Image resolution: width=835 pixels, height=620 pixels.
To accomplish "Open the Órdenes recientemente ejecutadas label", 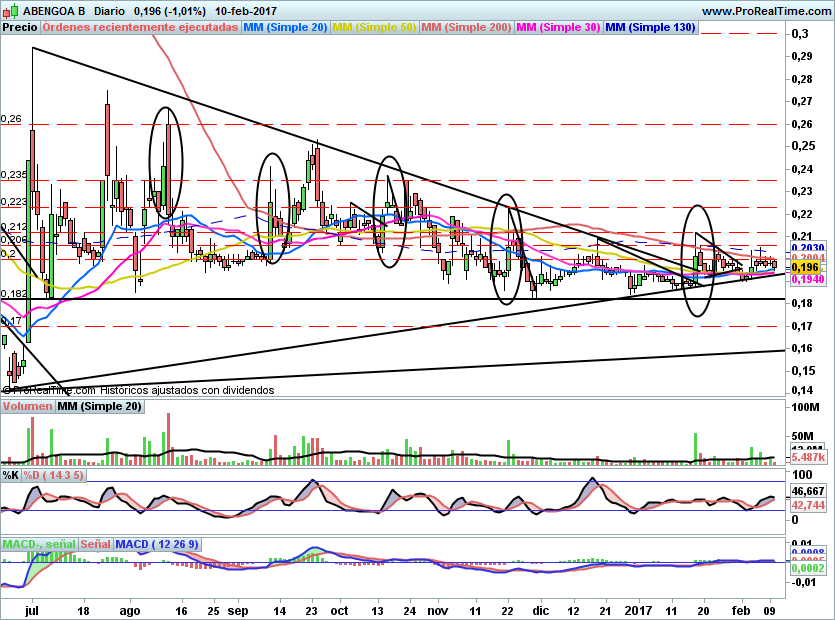I will tap(141, 27).
